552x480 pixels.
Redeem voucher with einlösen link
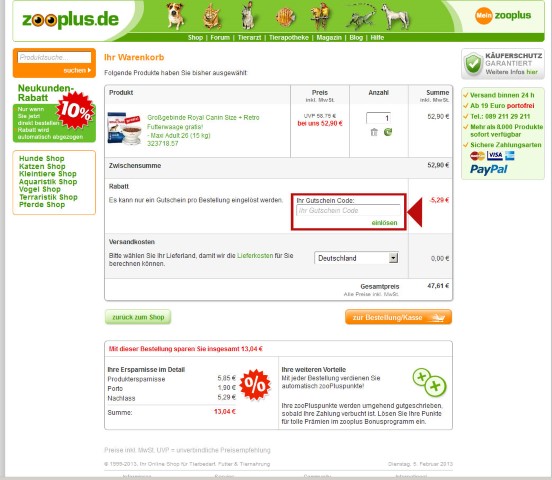tap(384, 223)
